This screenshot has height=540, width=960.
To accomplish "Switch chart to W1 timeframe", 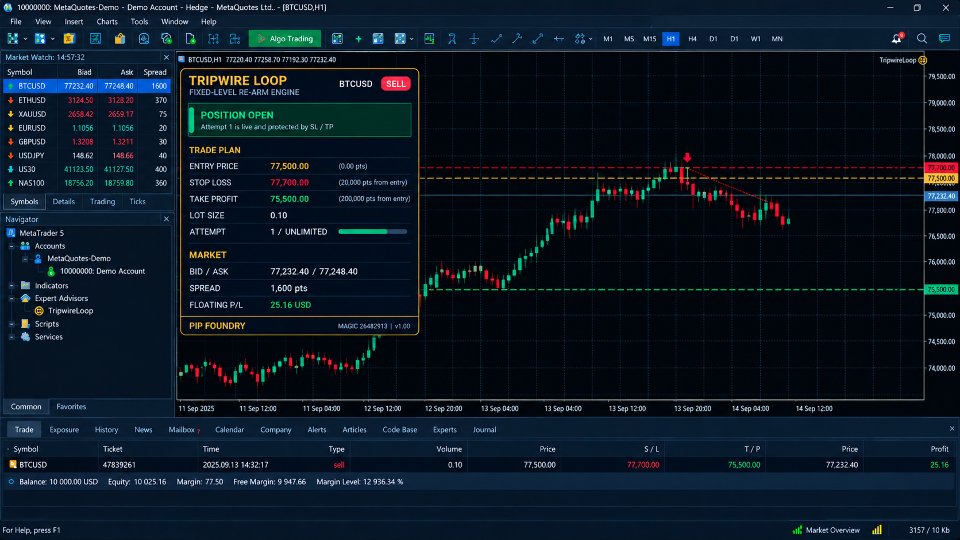I will tap(756, 39).
